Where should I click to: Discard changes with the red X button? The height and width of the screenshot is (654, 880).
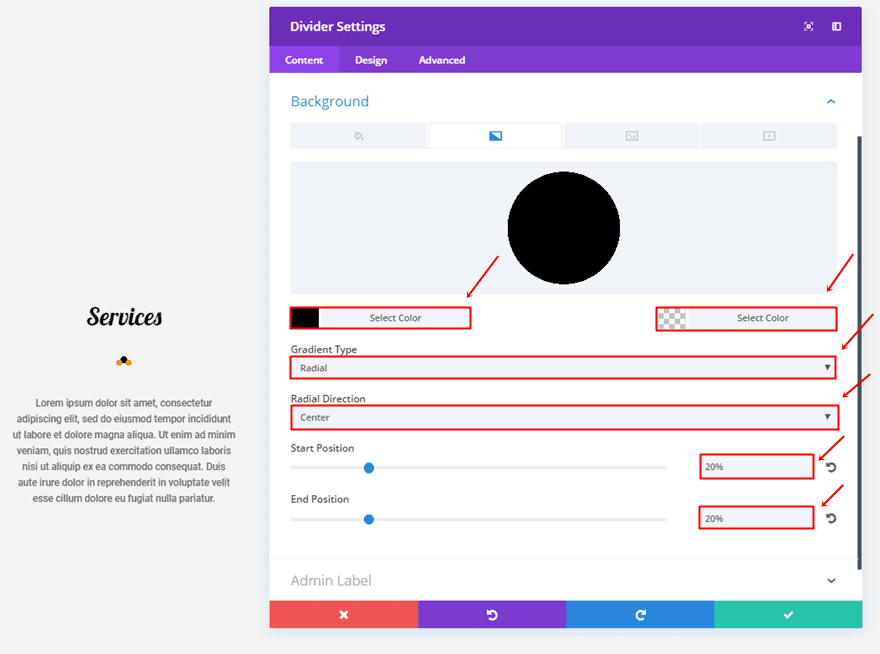(x=343, y=615)
